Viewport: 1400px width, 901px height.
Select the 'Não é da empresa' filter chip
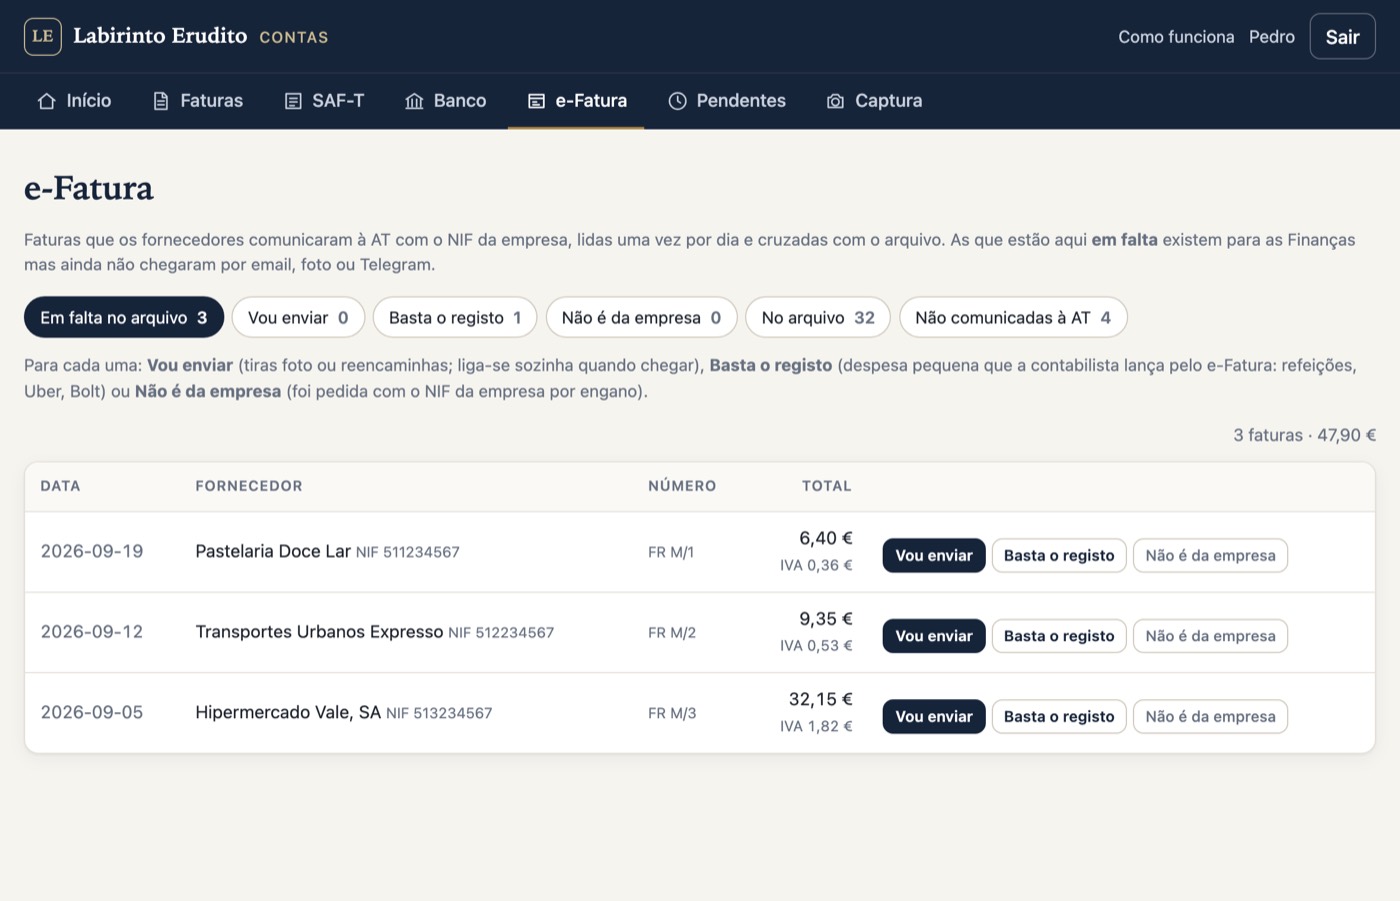(x=641, y=318)
